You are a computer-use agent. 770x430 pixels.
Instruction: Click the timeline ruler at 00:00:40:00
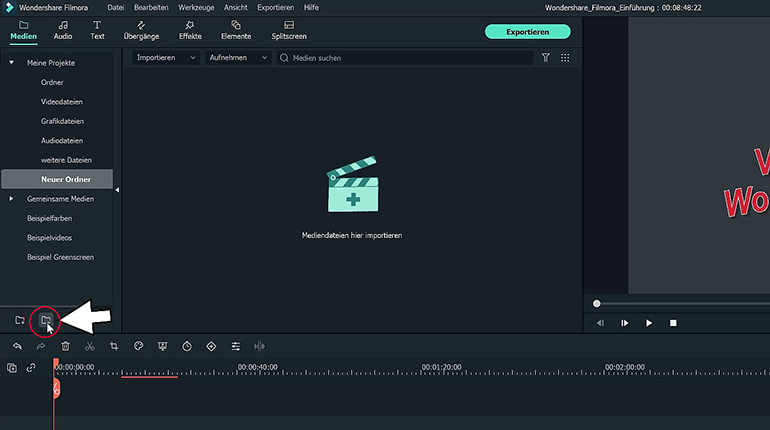click(x=257, y=367)
